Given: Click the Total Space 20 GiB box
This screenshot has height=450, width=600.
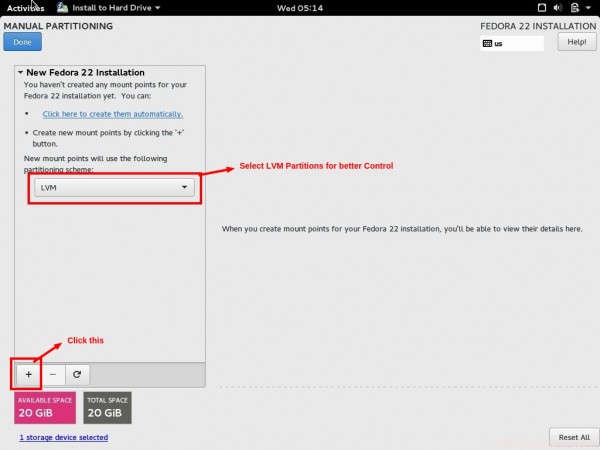Looking at the screenshot, I should (108, 408).
